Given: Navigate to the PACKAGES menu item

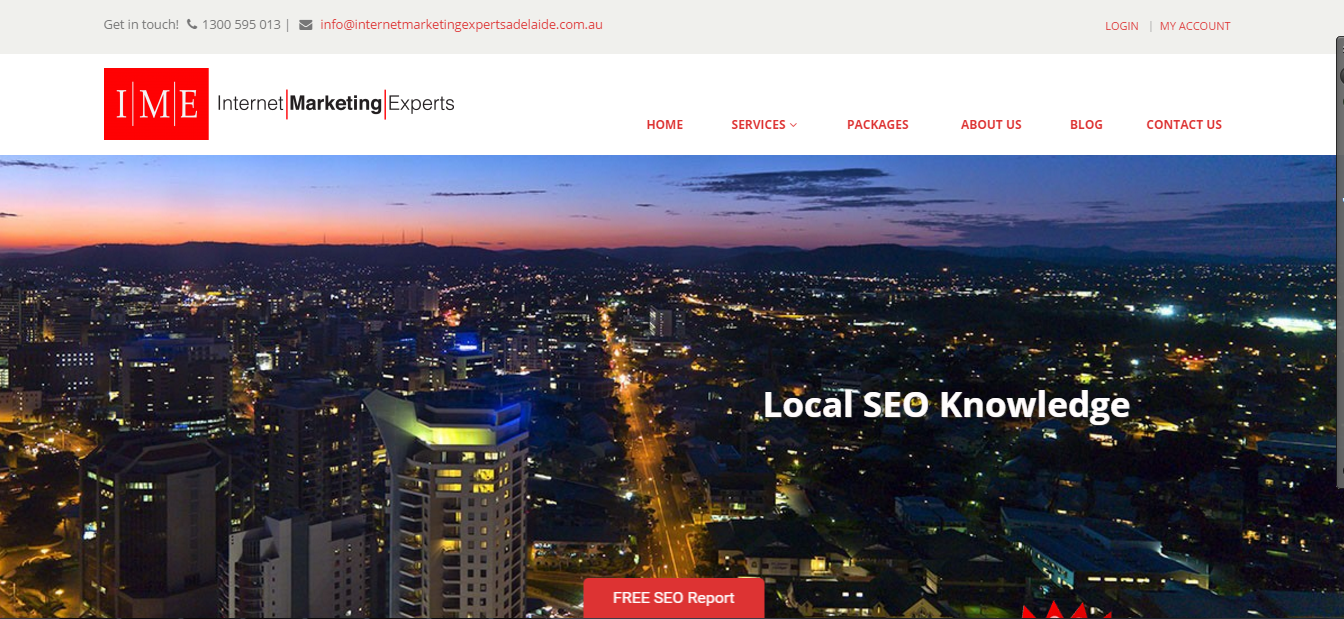Looking at the screenshot, I should (877, 124).
